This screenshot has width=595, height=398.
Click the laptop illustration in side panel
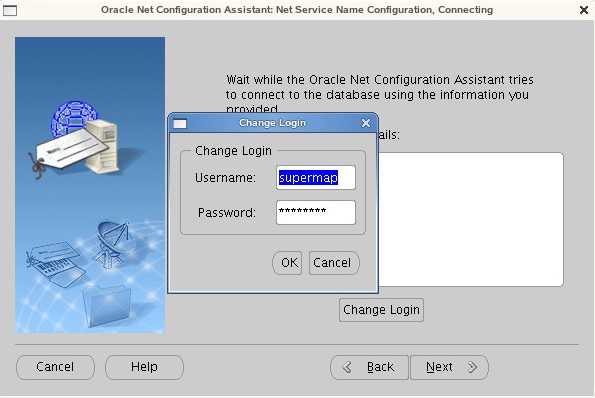(x=56, y=263)
